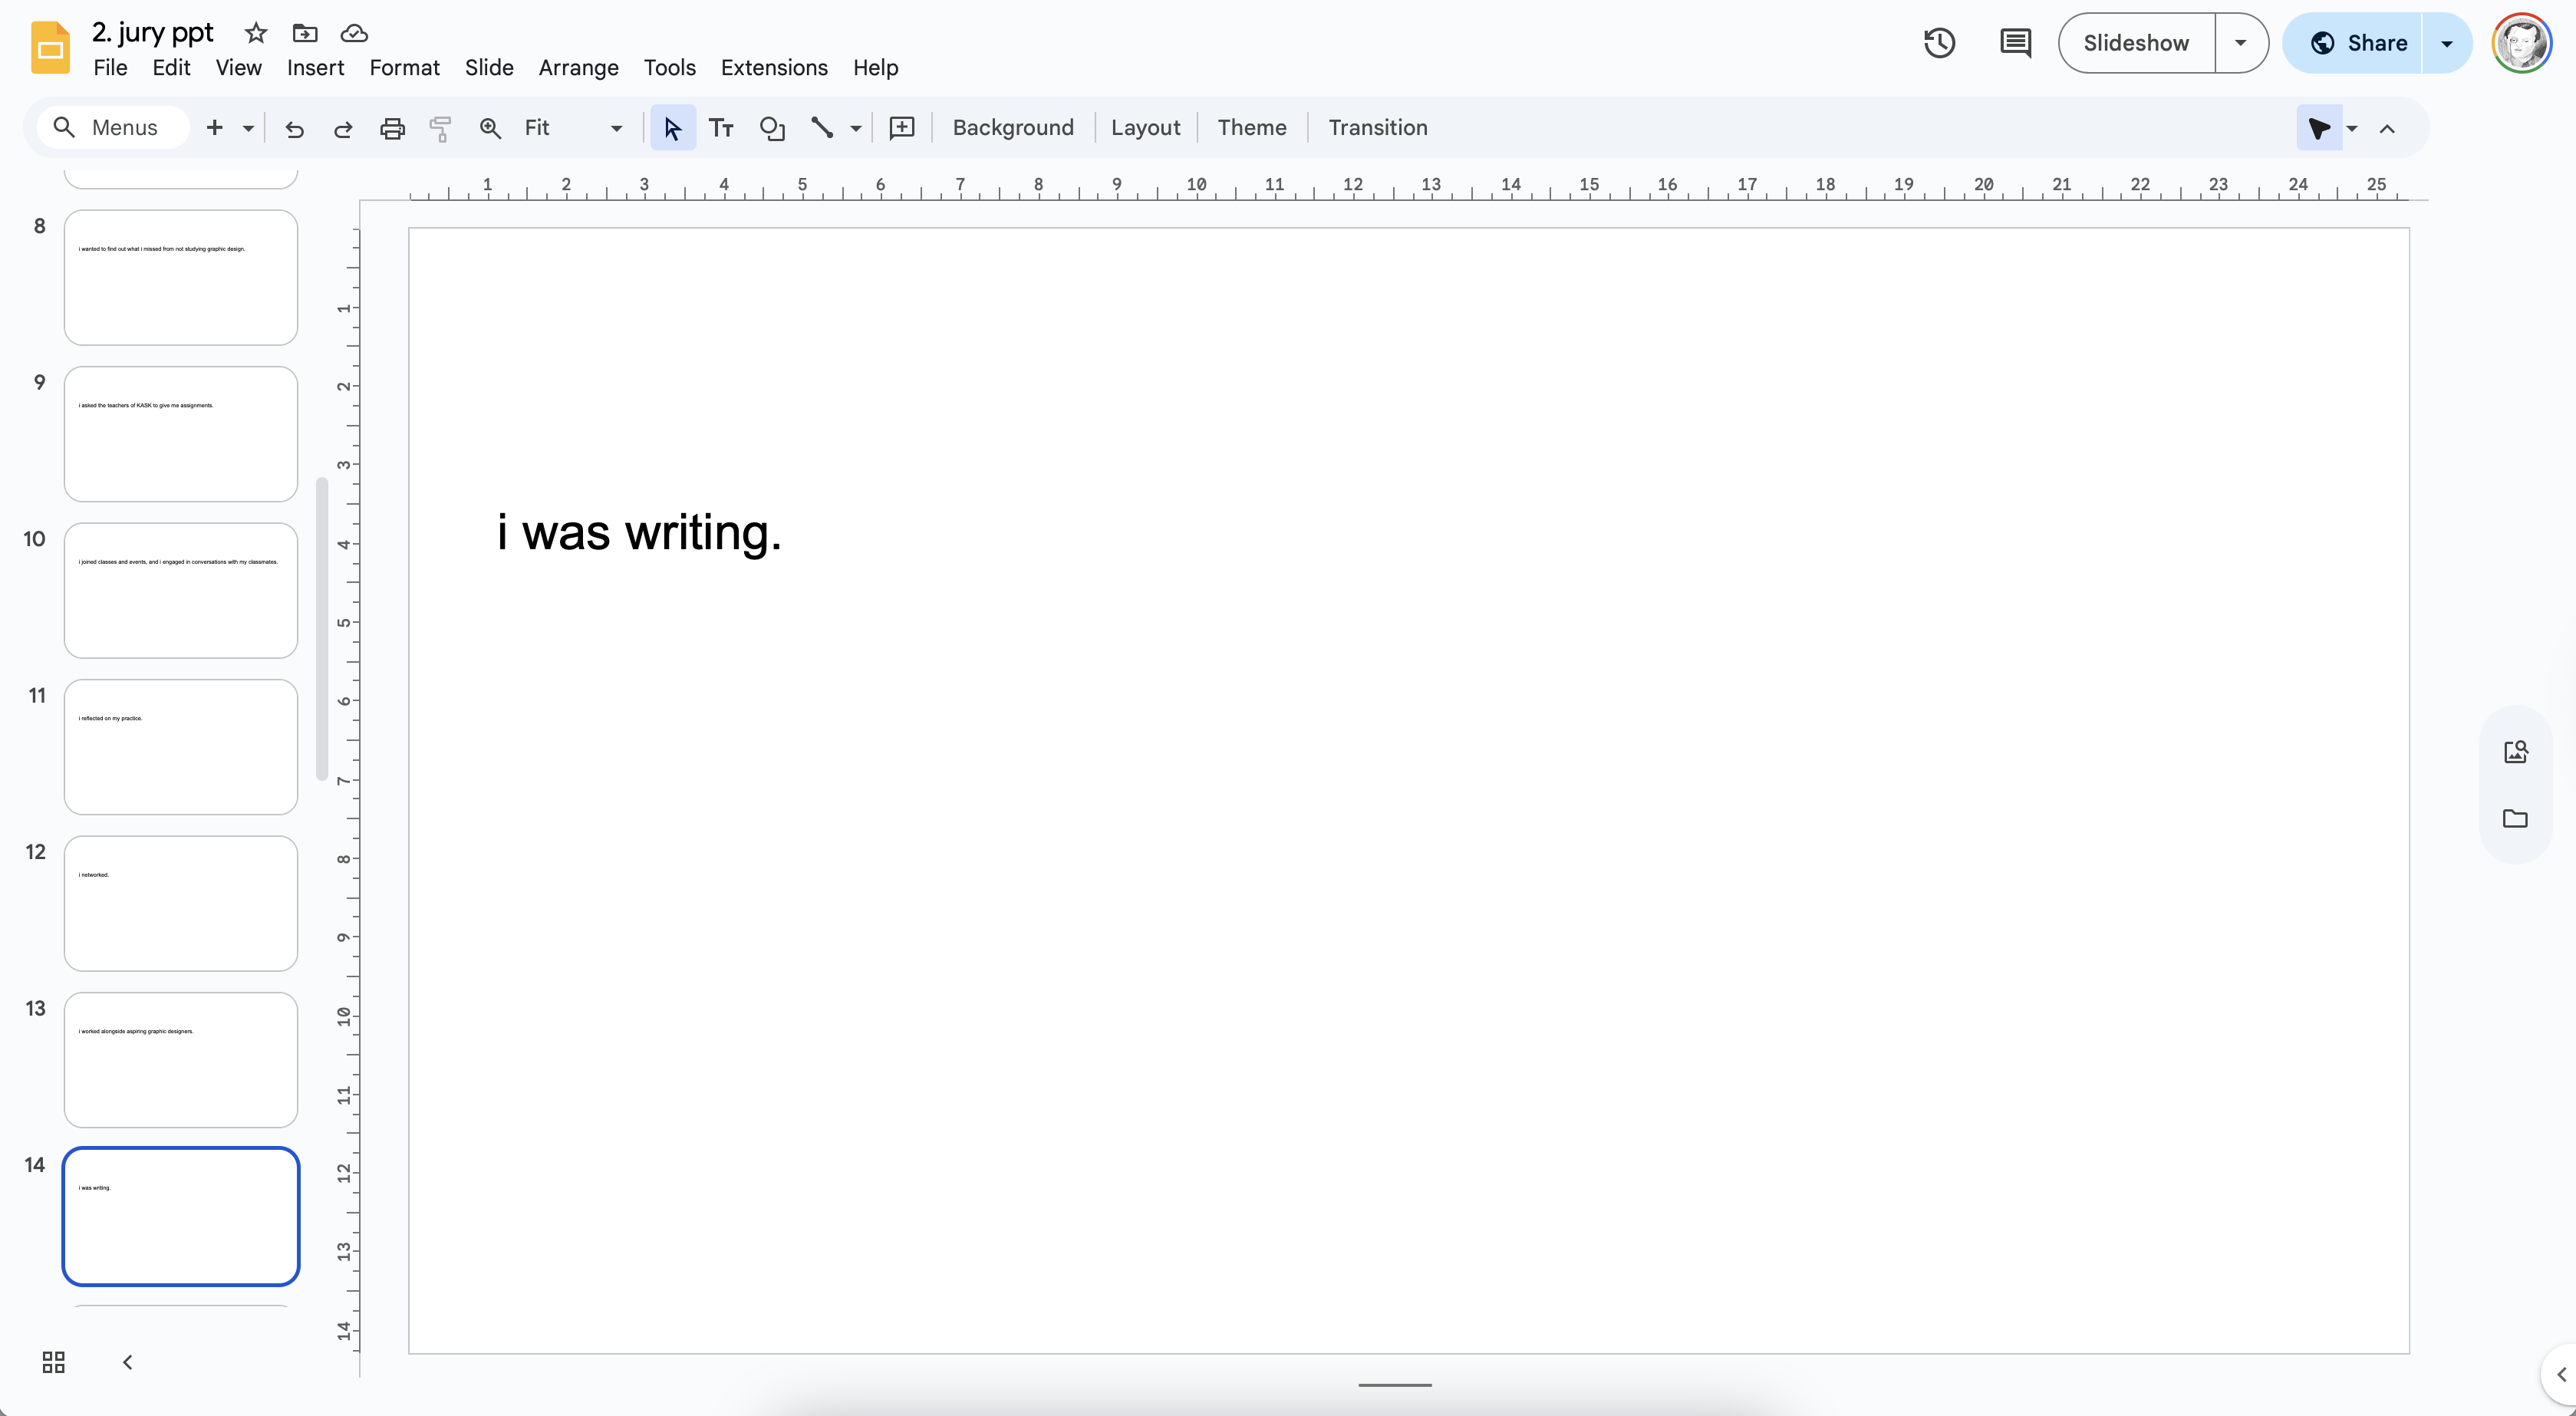Collapse the filmstrip panel
Image resolution: width=2576 pixels, height=1416 pixels.
[127, 1362]
